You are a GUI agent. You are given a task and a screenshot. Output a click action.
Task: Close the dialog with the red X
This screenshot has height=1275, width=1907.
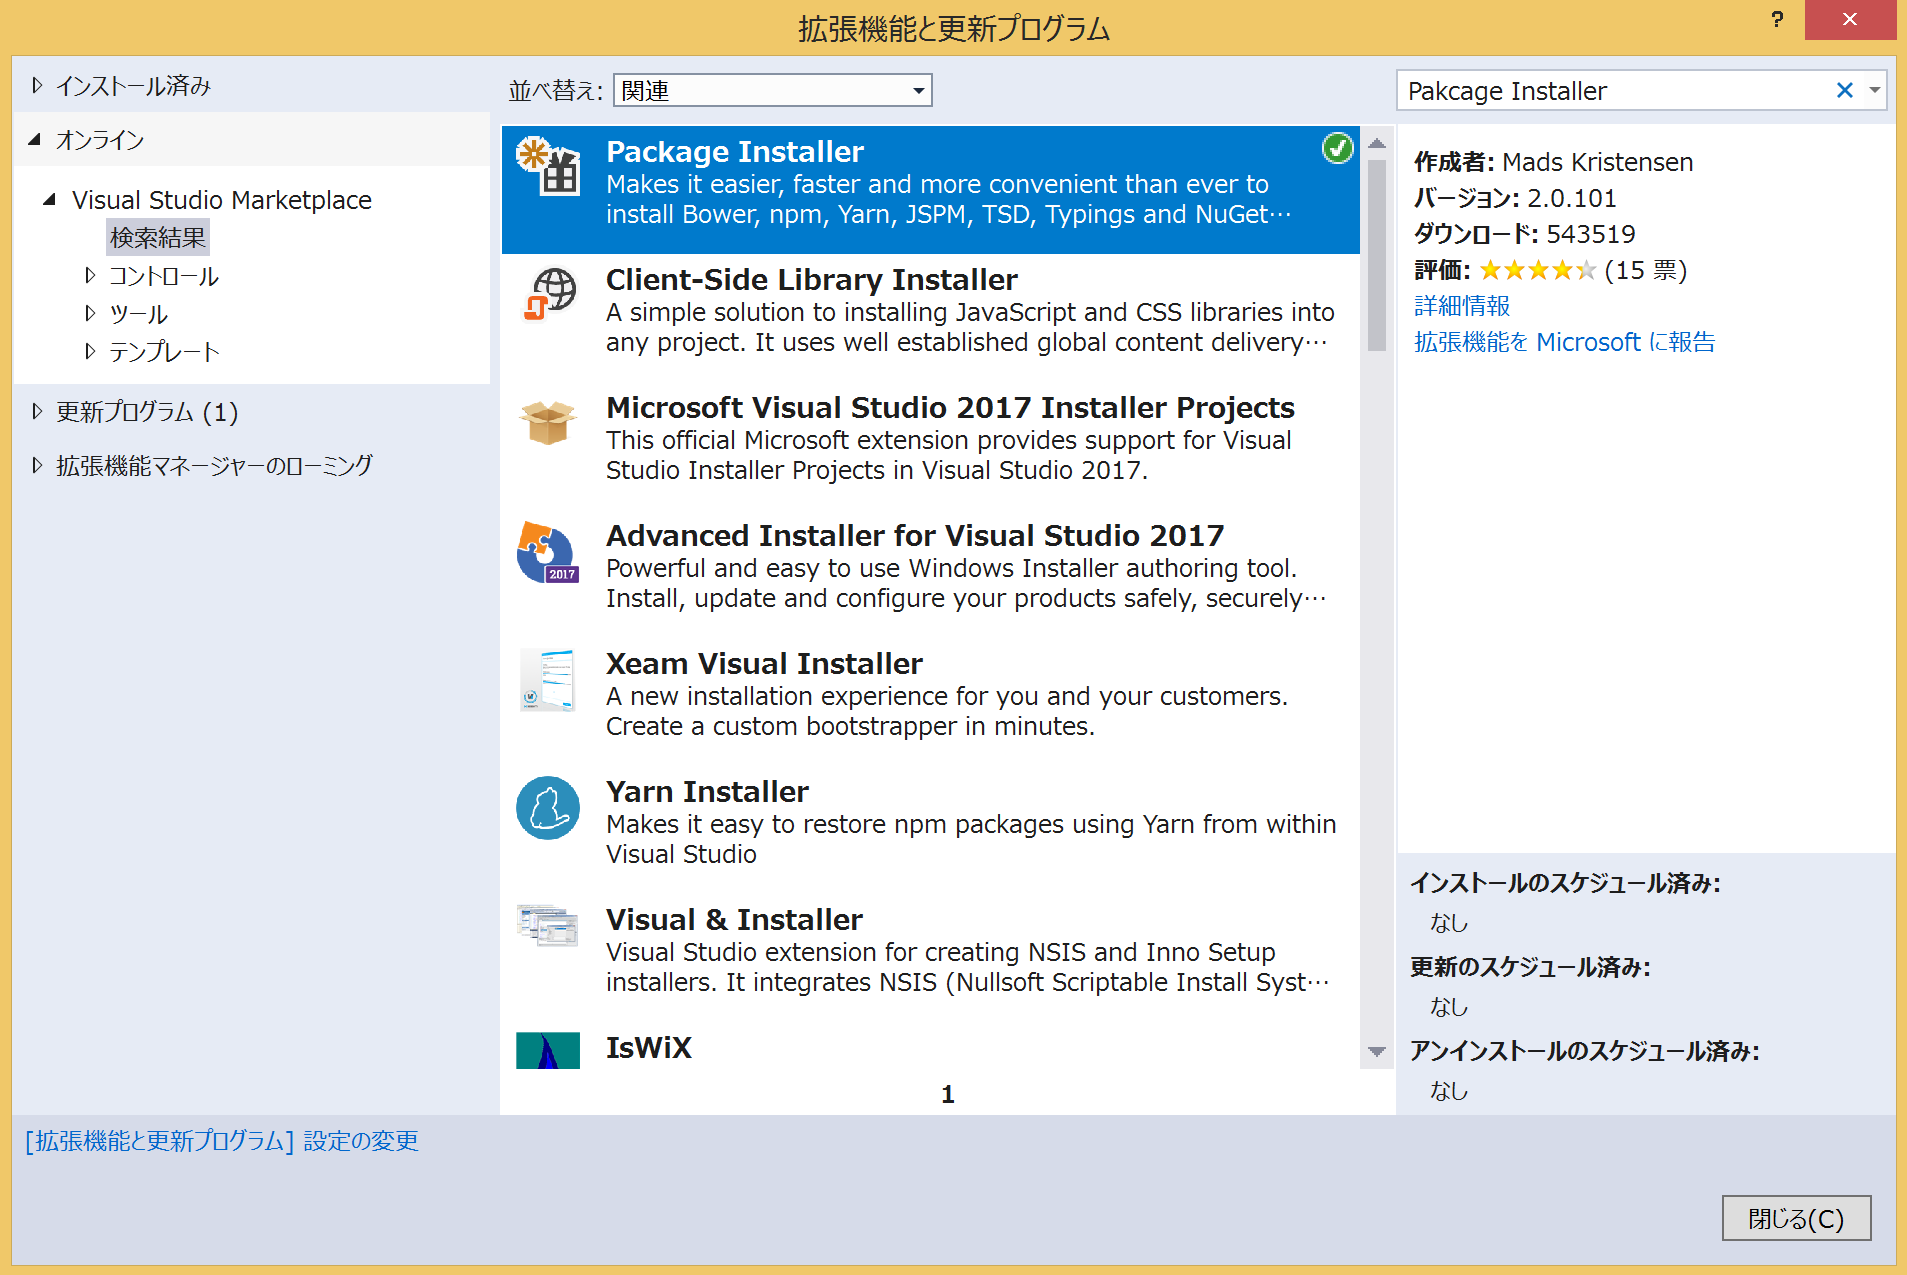click(1850, 19)
